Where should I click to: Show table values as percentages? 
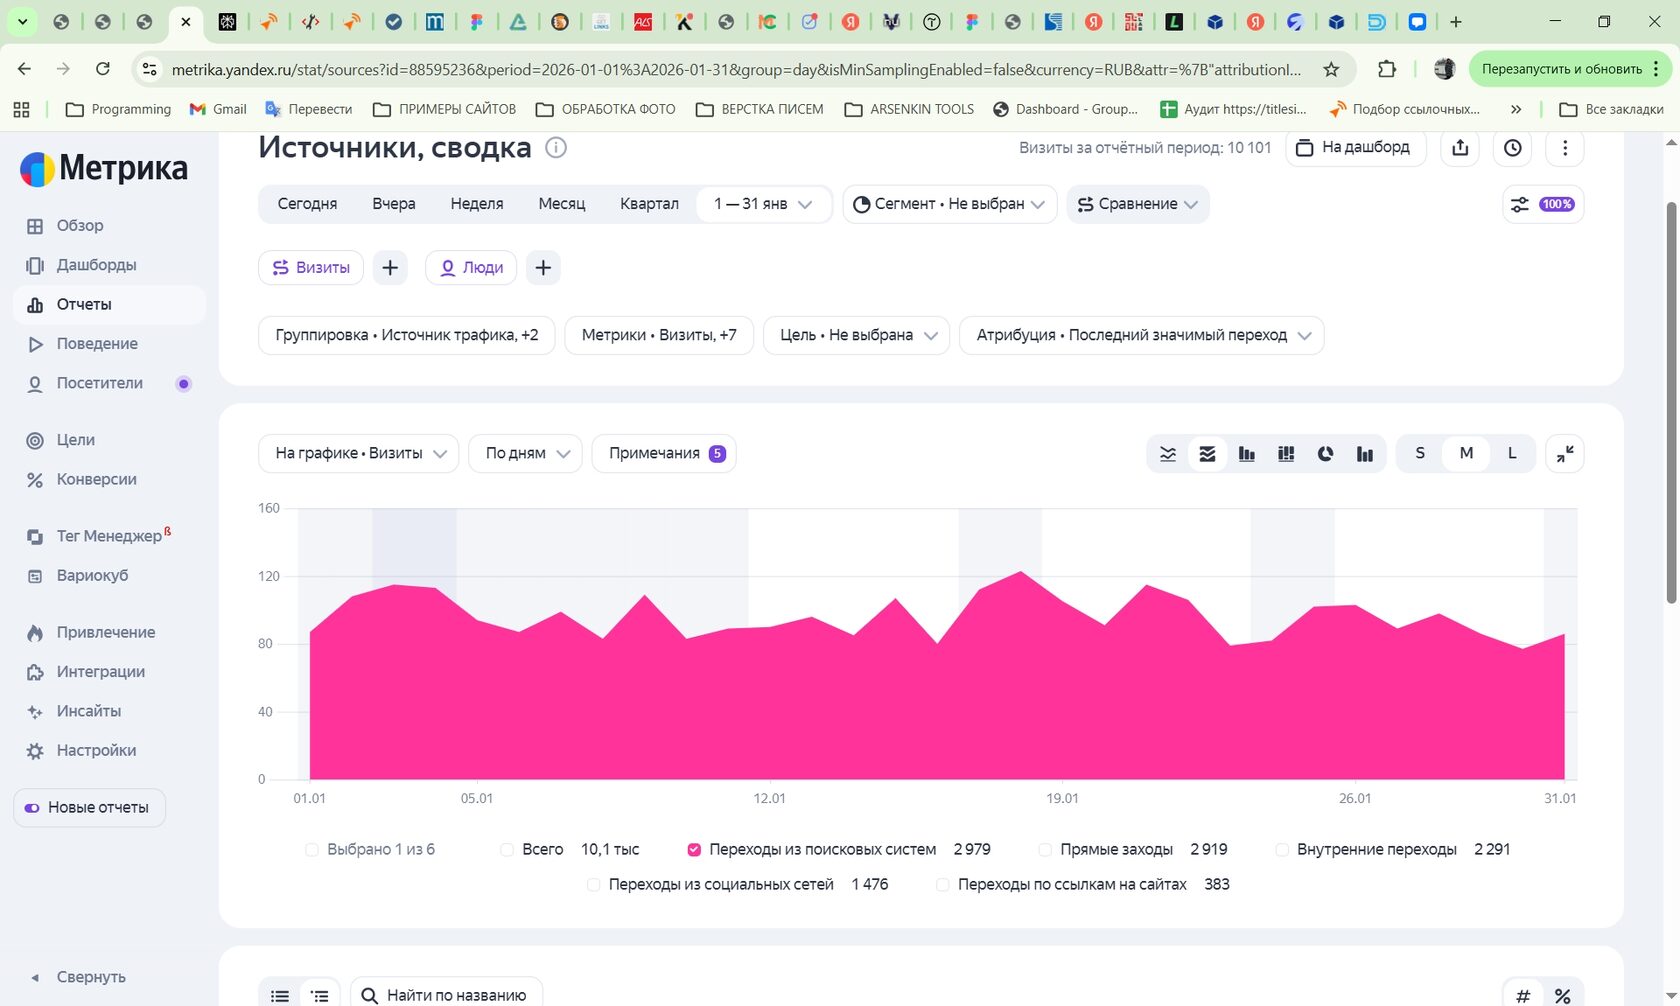pos(1562,996)
